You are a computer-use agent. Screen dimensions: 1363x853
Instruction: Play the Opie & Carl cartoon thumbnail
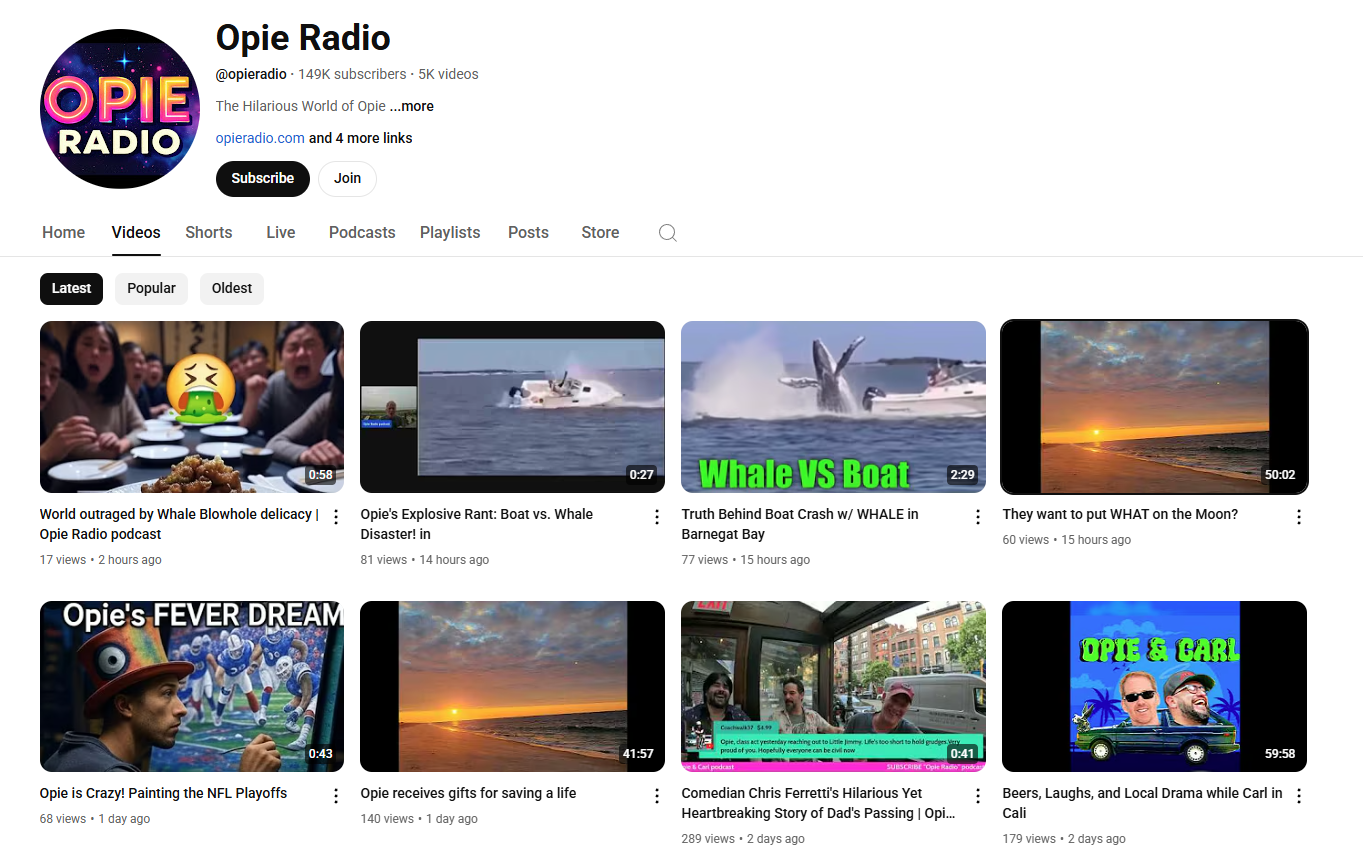tap(1154, 686)
